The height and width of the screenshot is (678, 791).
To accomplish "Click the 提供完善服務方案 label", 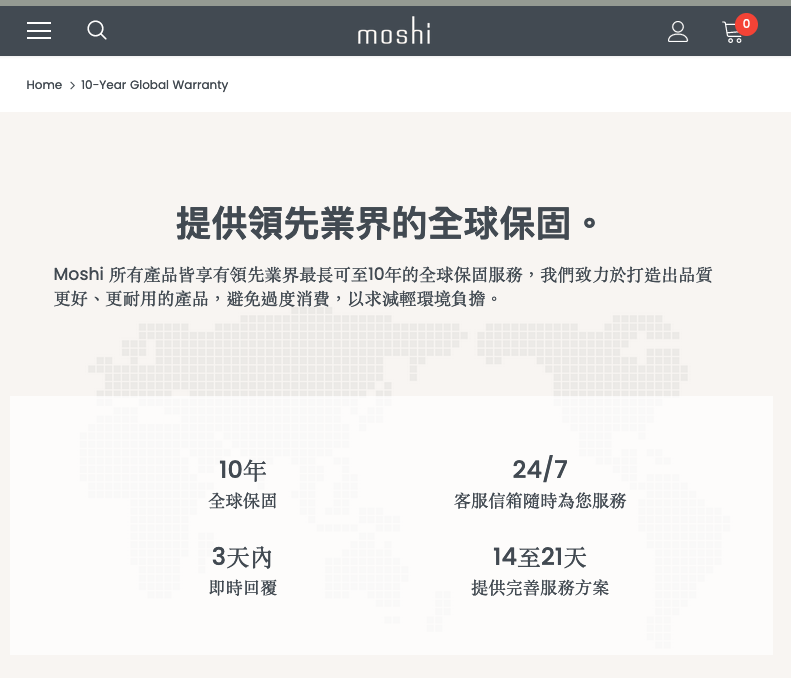I will point(540,588).
